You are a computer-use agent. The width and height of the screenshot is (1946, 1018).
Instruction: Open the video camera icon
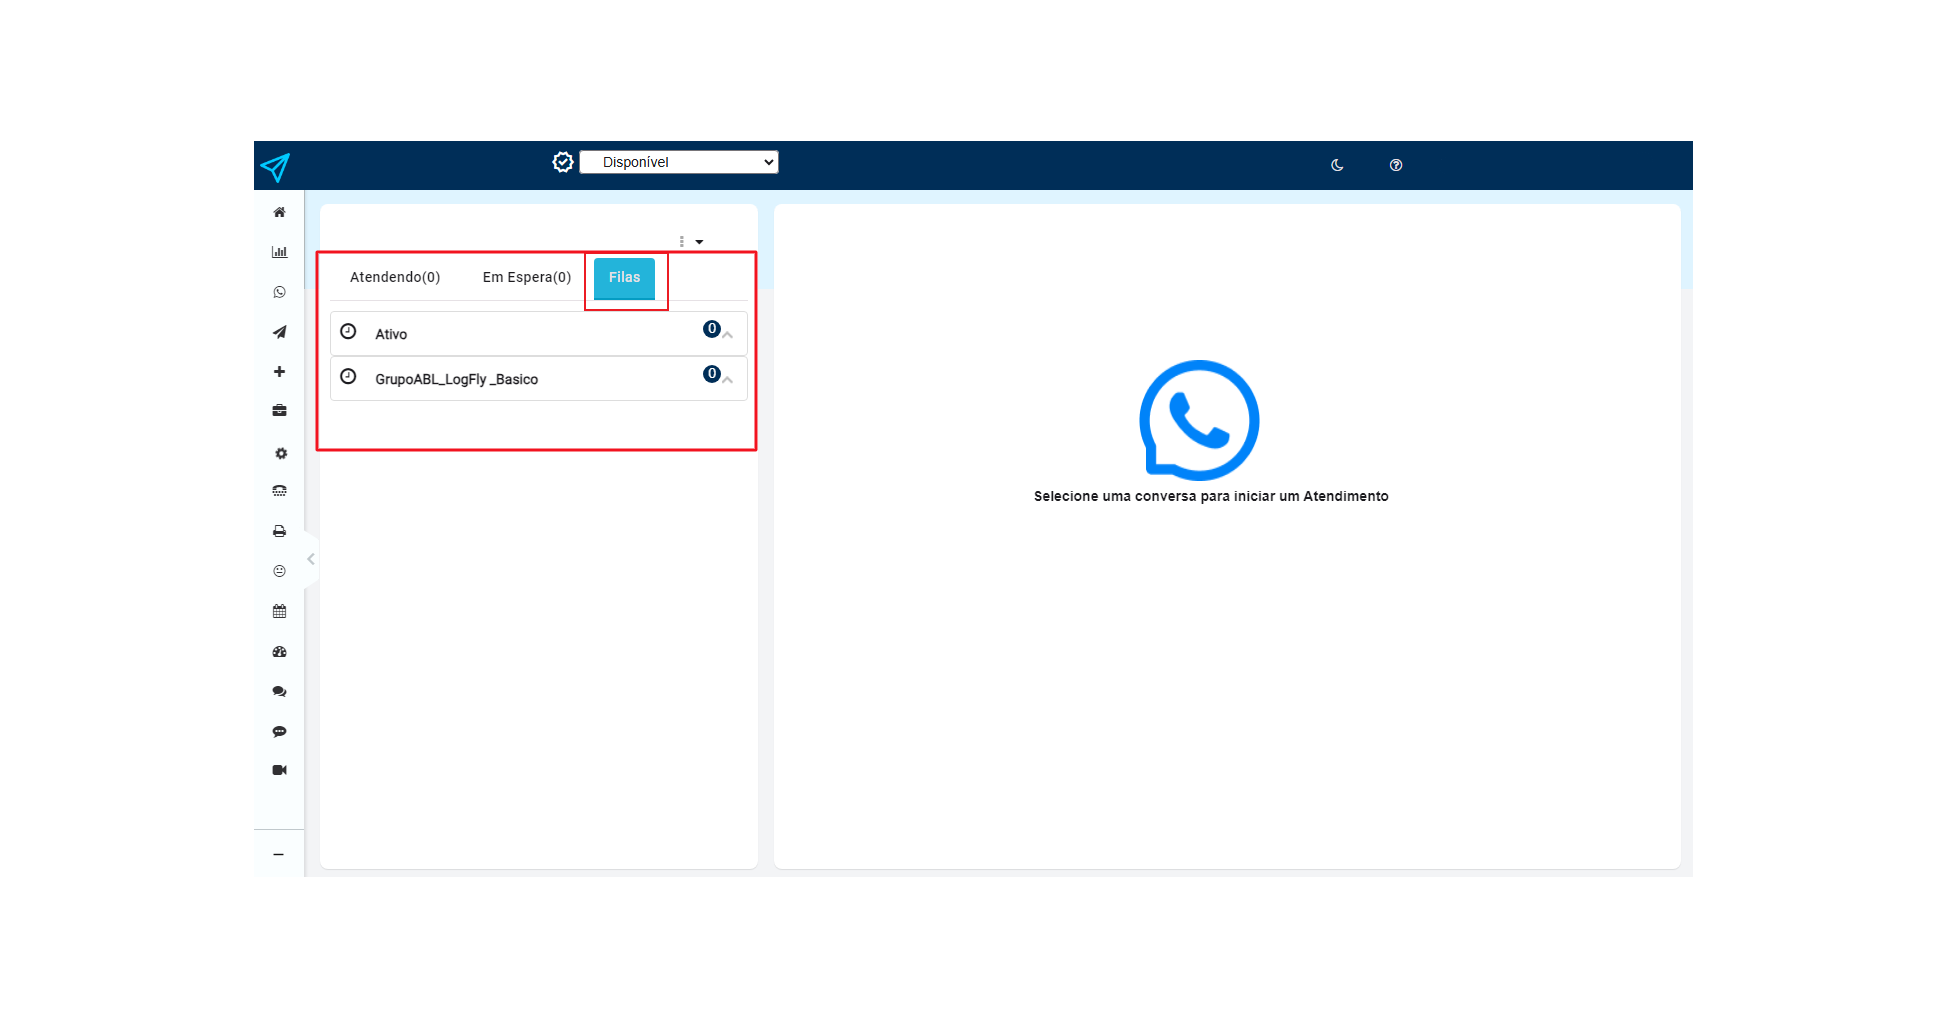coord(279,770)
